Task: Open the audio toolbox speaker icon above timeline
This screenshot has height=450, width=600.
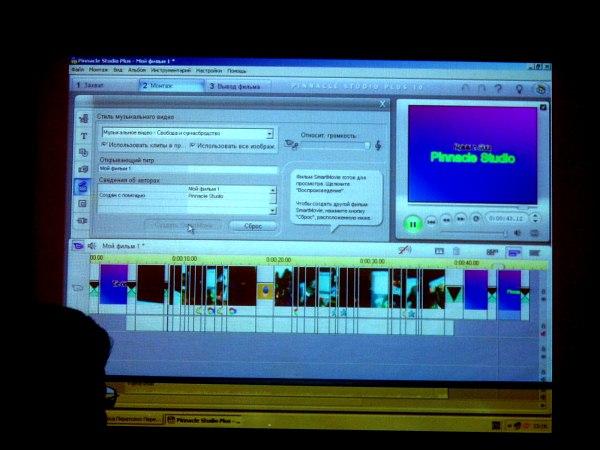Action: click(92, 246)
